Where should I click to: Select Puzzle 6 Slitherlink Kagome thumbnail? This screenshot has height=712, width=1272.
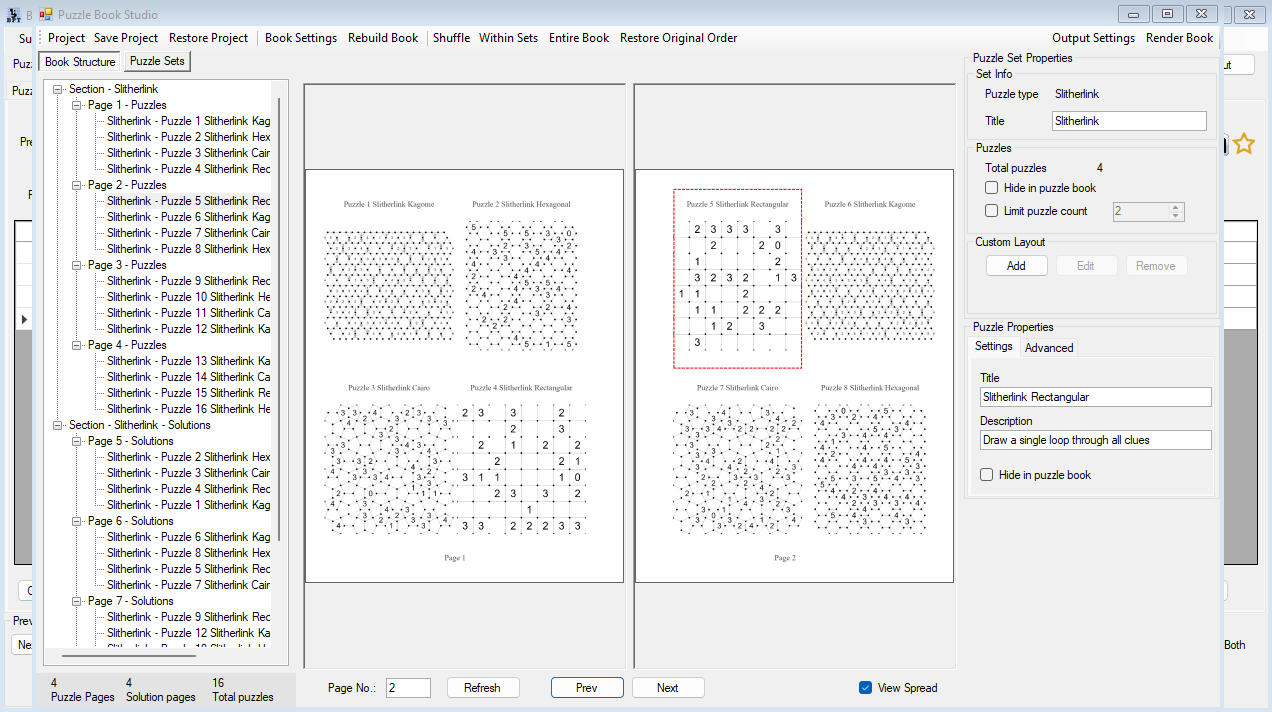(869, 279)
